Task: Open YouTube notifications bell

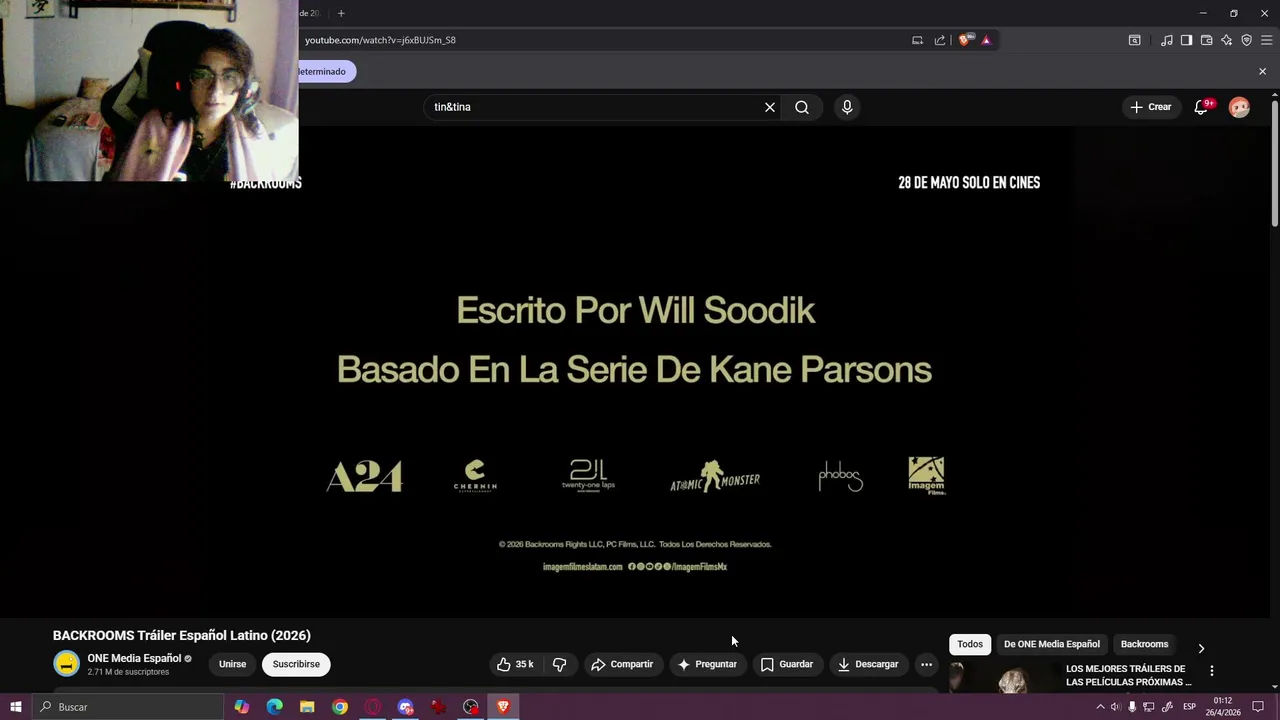Action: click(x=1201, y=107)
